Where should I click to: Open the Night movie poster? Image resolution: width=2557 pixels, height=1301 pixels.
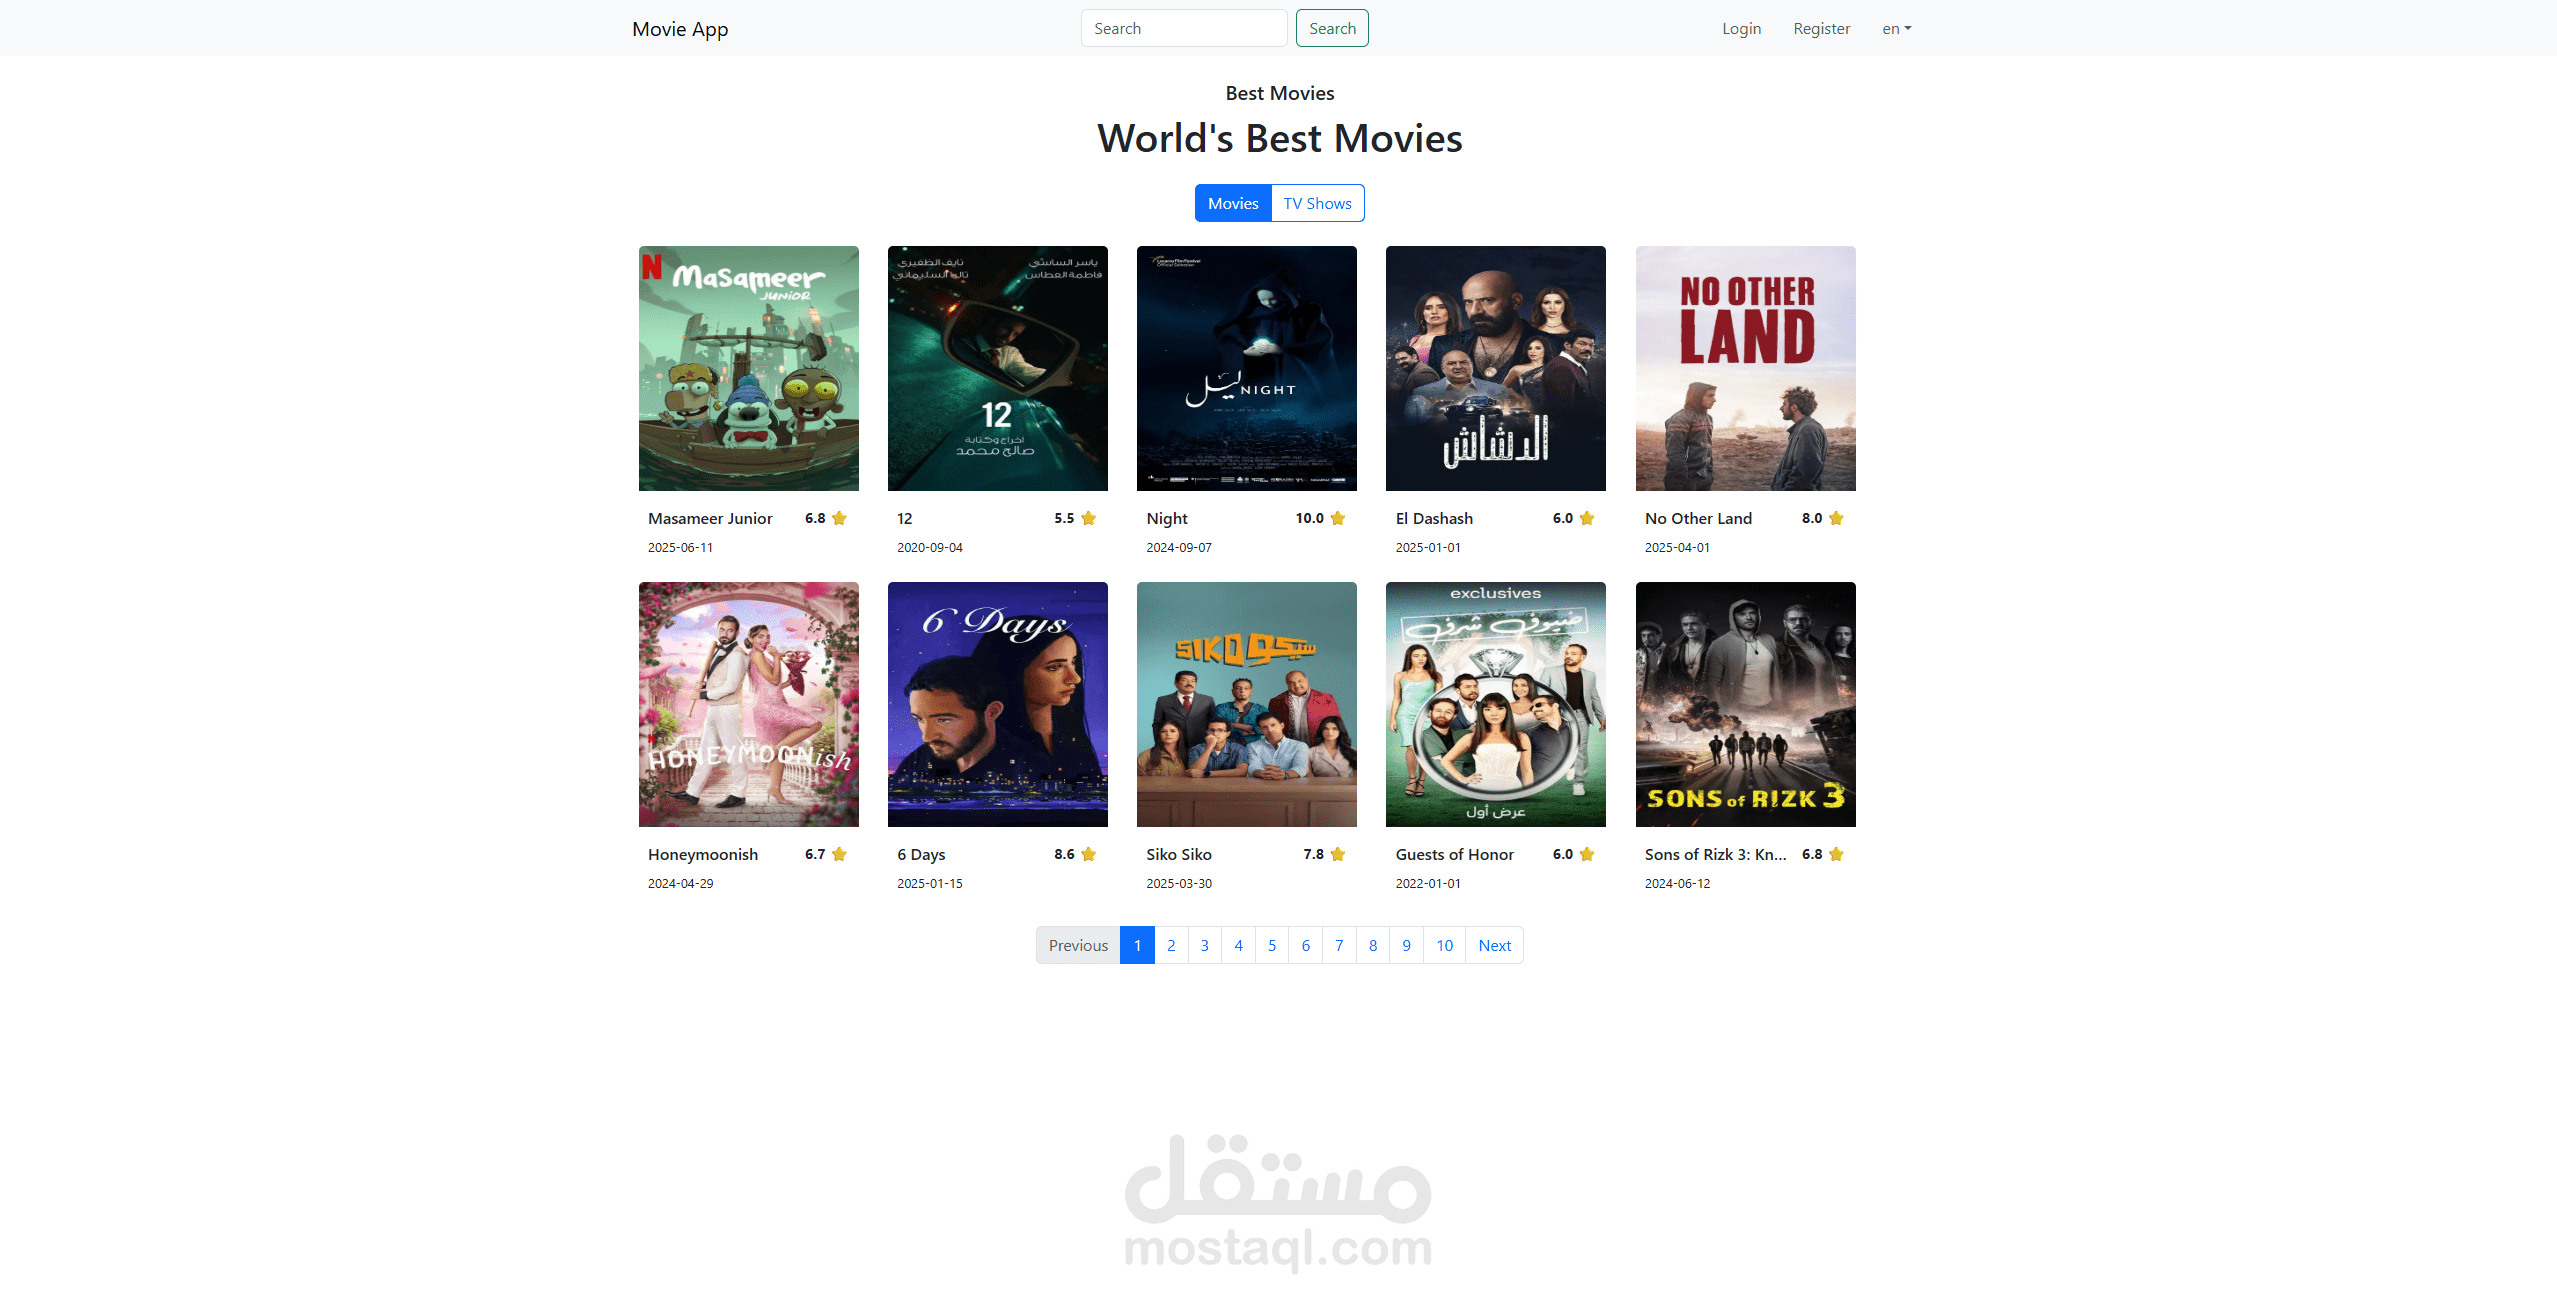coord(1247,368)
